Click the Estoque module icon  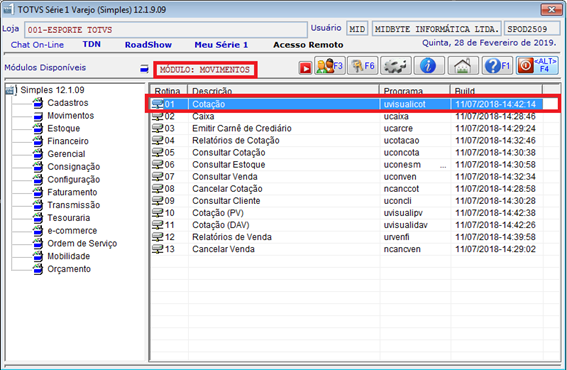[x=38, y=128]
